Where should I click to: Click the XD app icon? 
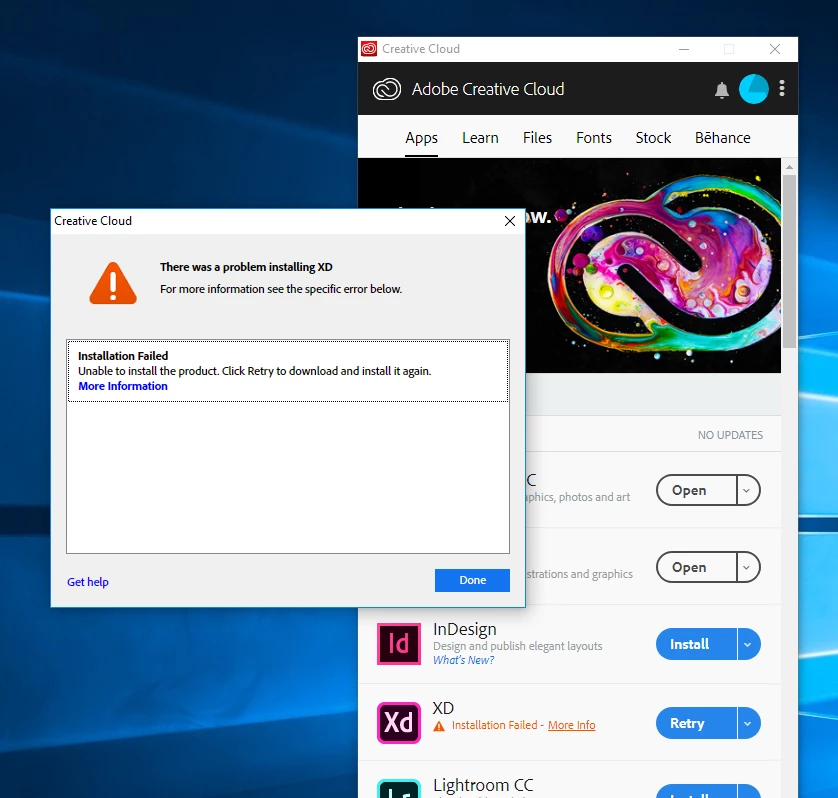click(x=399, y=723)
